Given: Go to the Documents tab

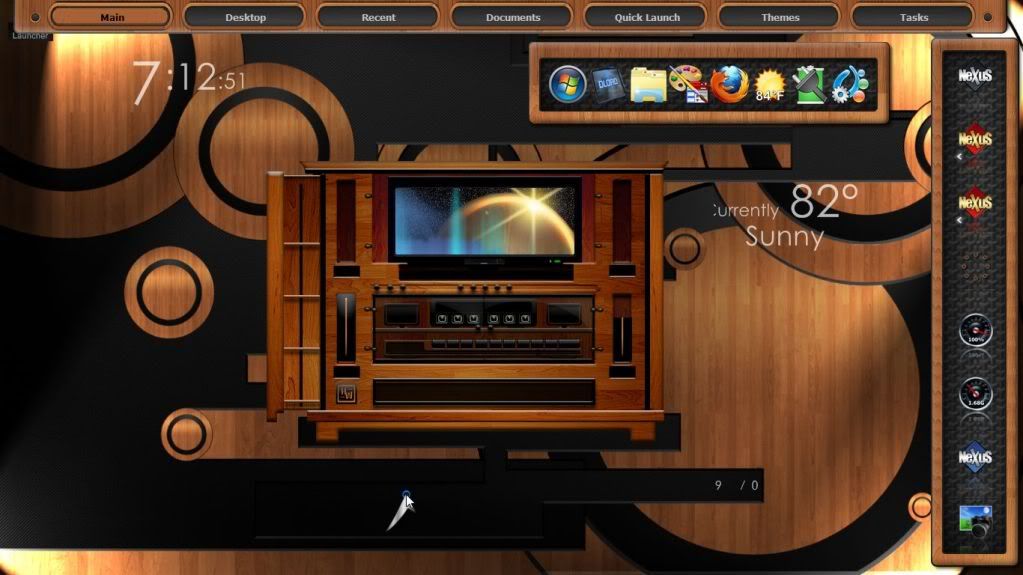Looking at the screenshot, I should point(513,17).
